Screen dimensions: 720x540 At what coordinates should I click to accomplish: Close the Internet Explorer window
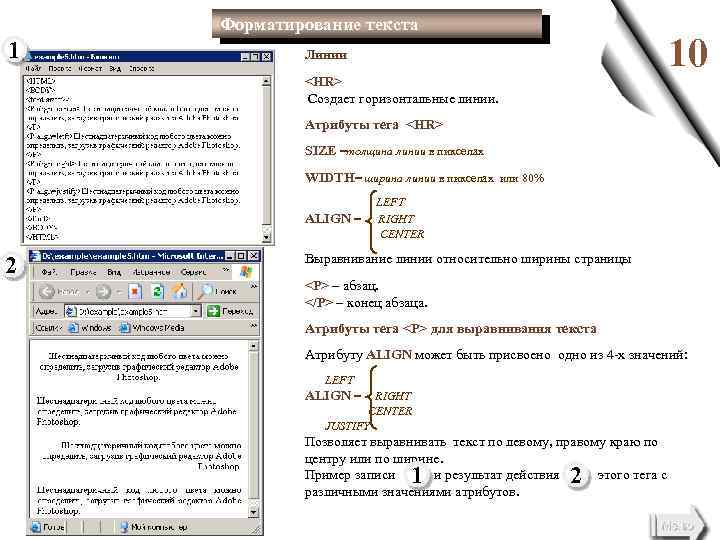pos(253,256)
